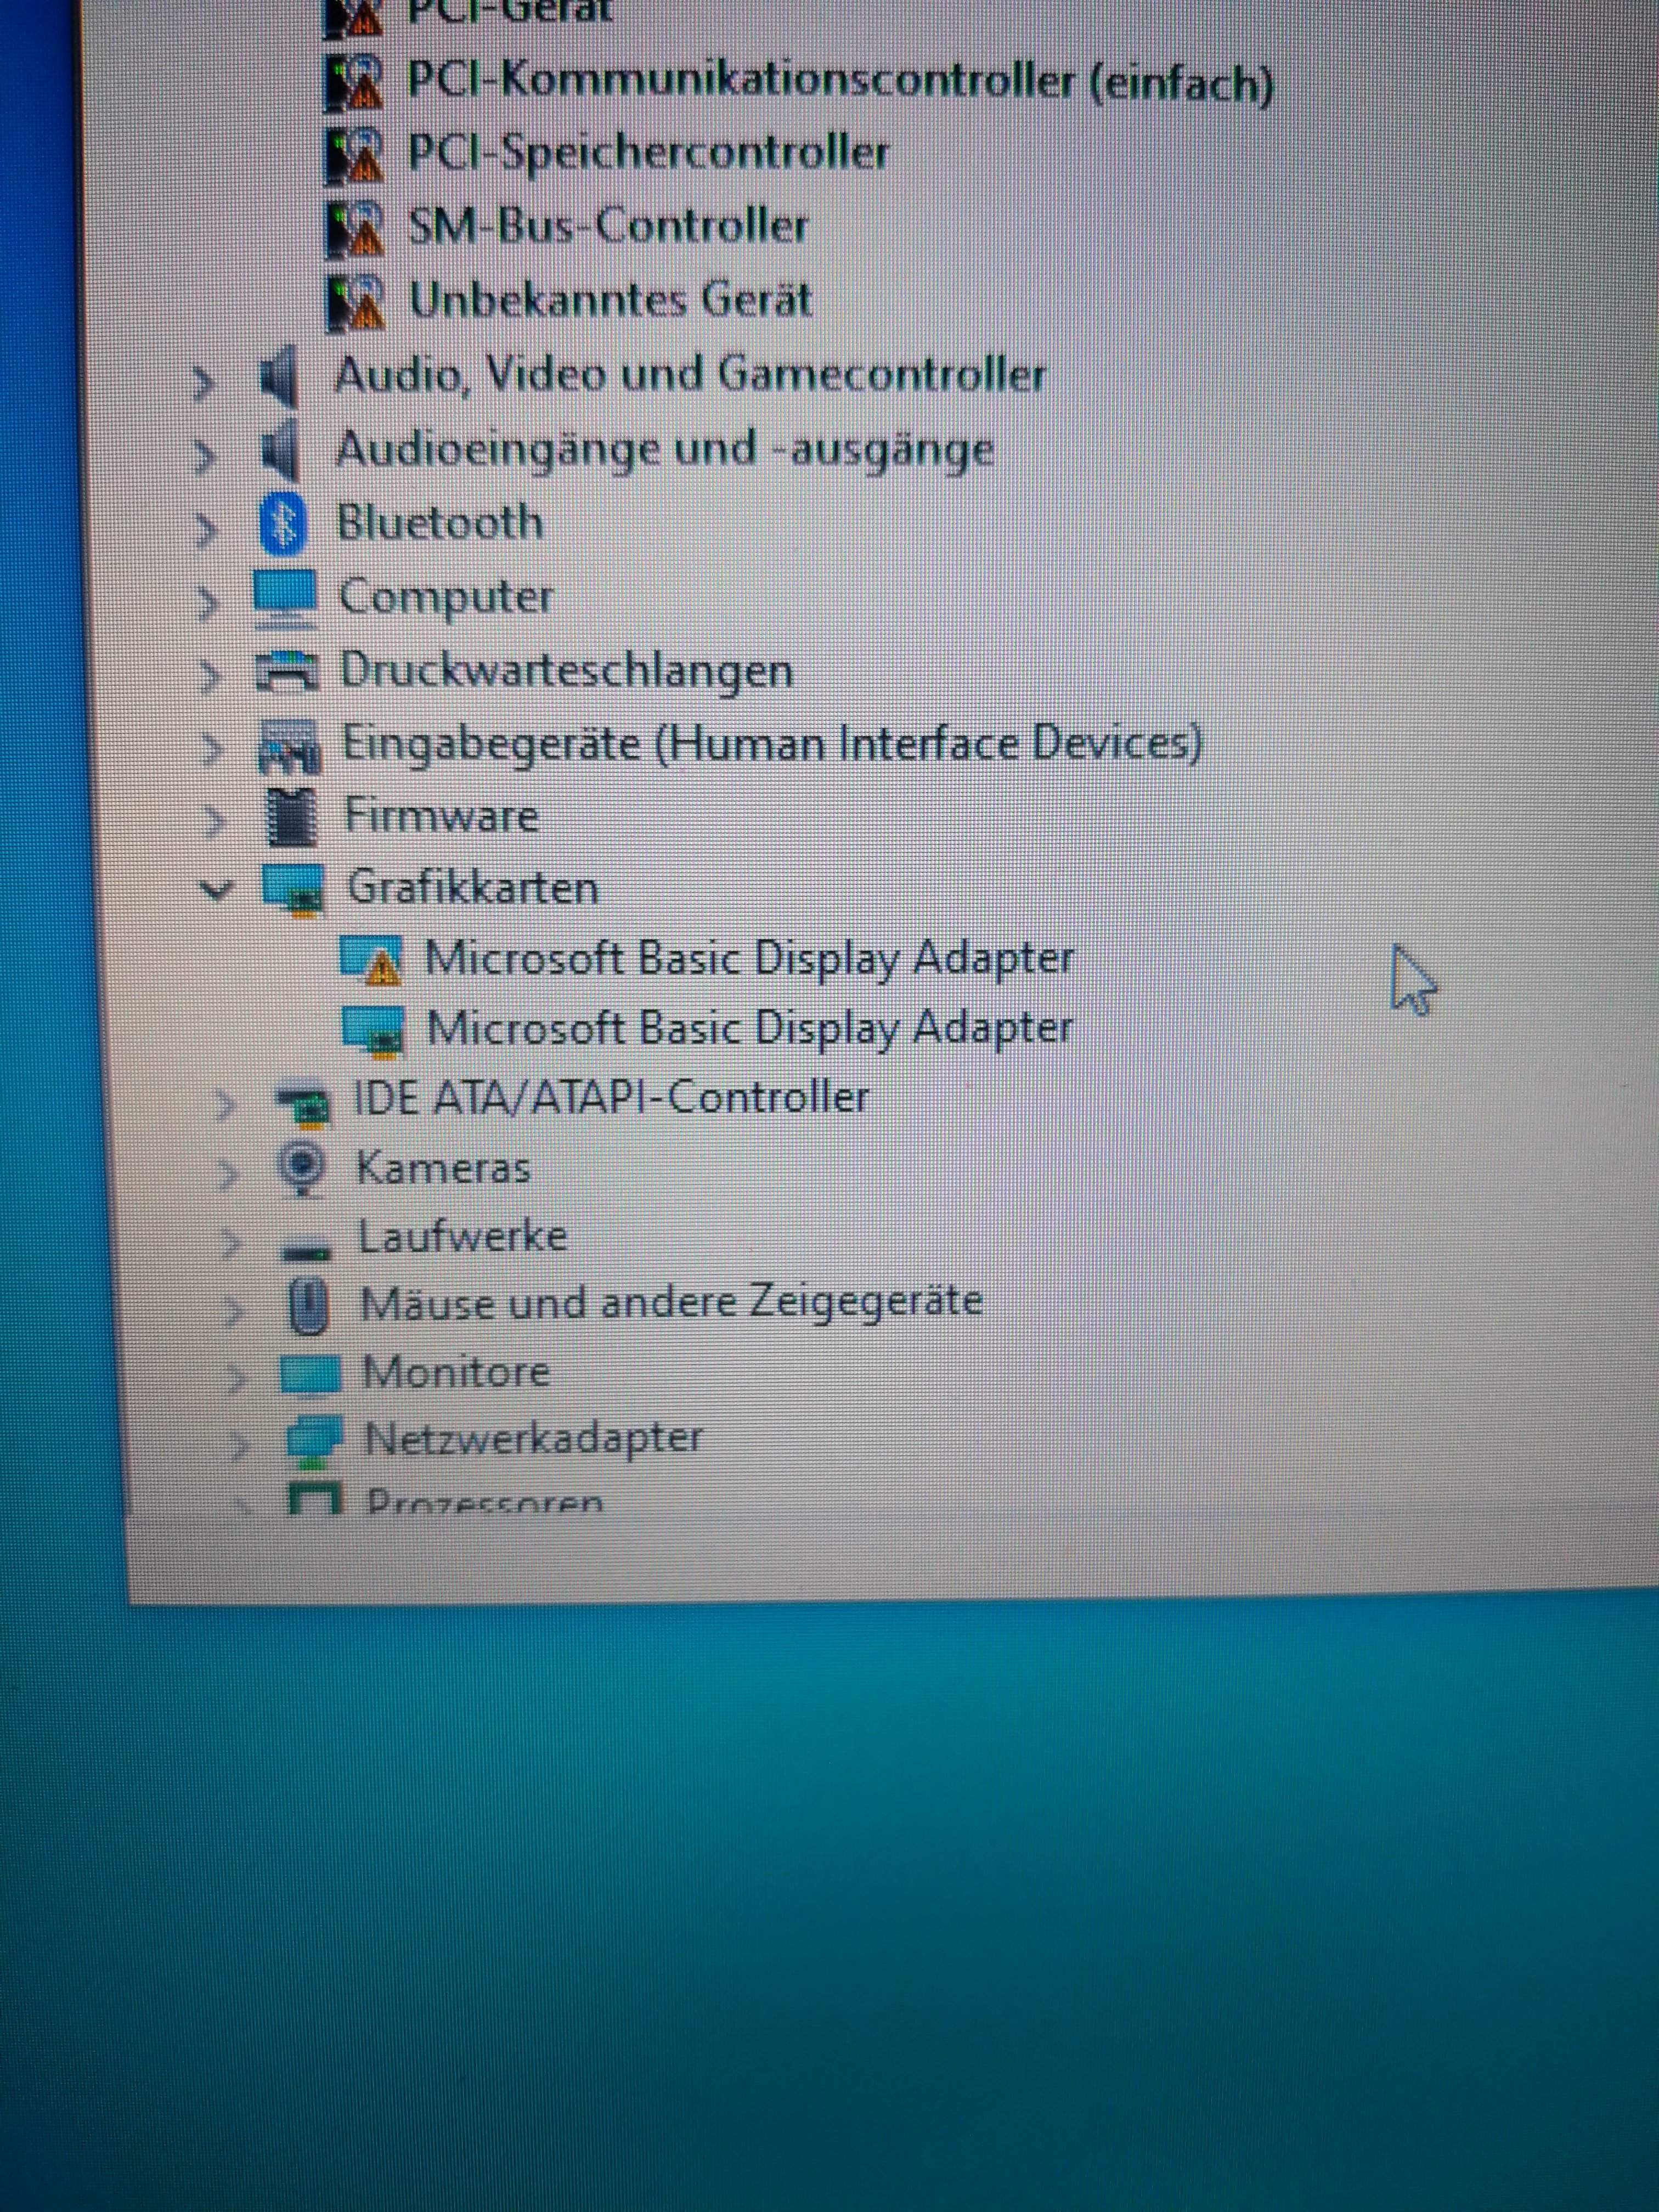Select the Laufwerke category label
1659x2212 pixels.
(x=462, y=1237)
